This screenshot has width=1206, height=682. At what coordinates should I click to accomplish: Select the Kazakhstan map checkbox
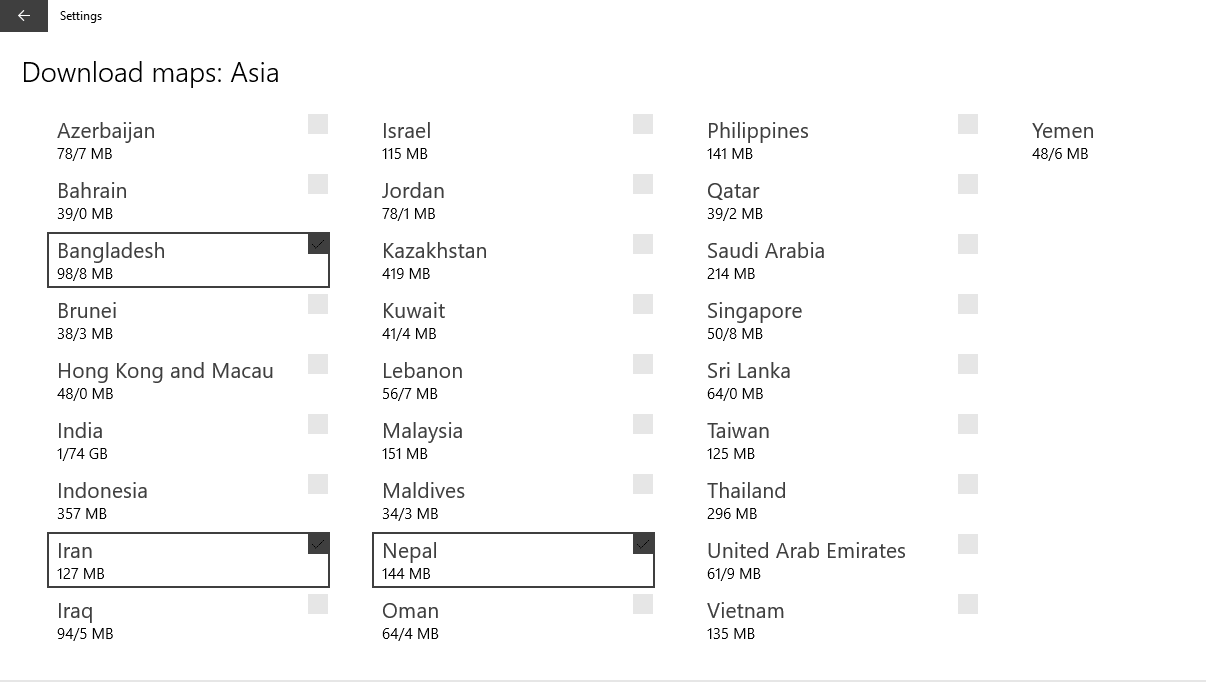click(643, 244)
